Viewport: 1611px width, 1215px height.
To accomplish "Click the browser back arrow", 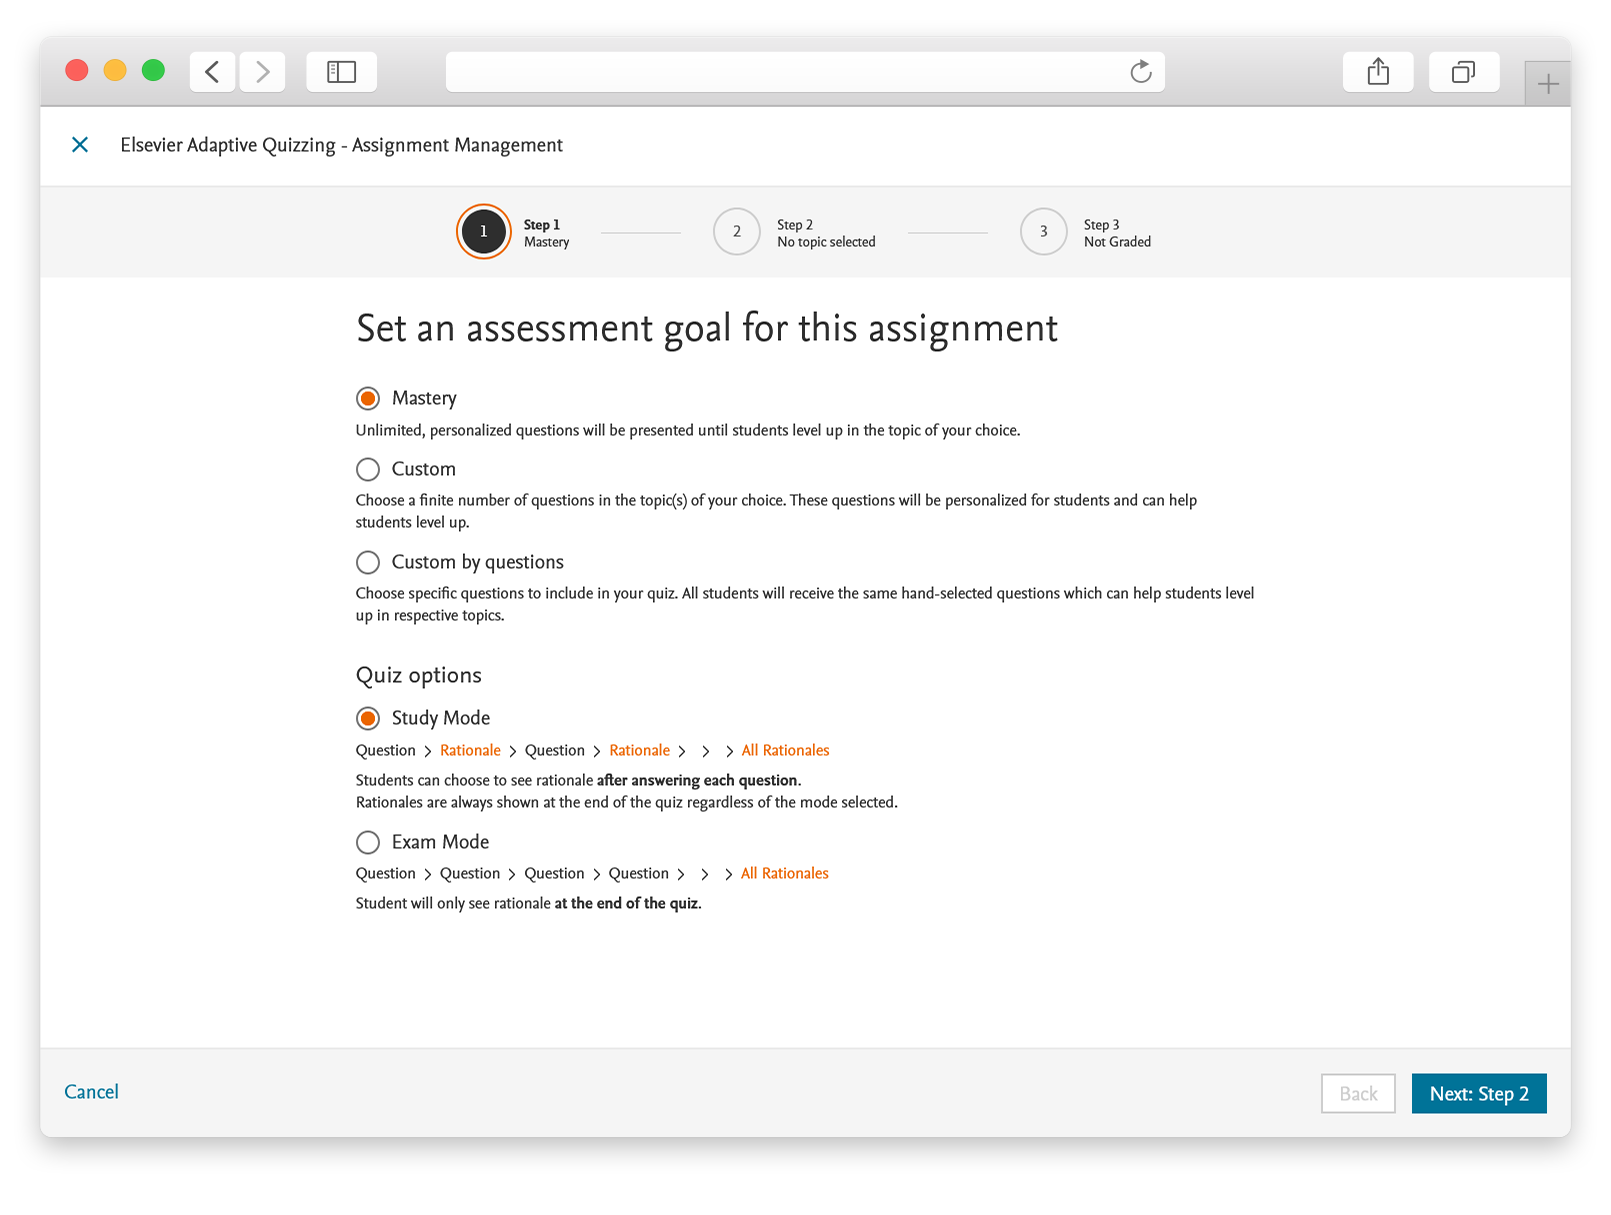I will (212, 72).
